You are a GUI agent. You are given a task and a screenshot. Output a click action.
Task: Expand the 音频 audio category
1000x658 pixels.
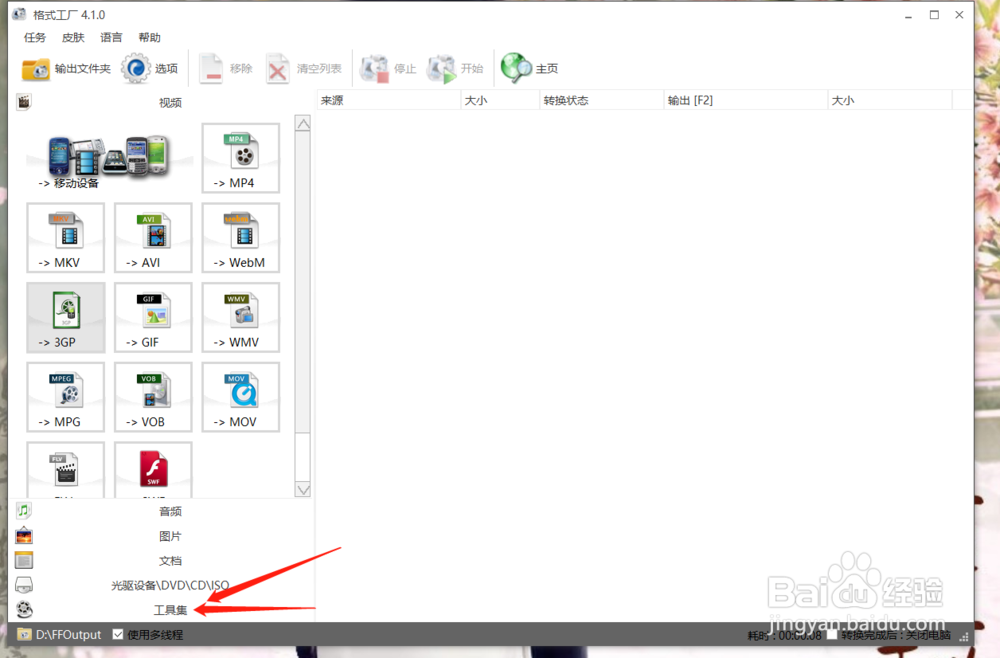(x=163, y=511)
